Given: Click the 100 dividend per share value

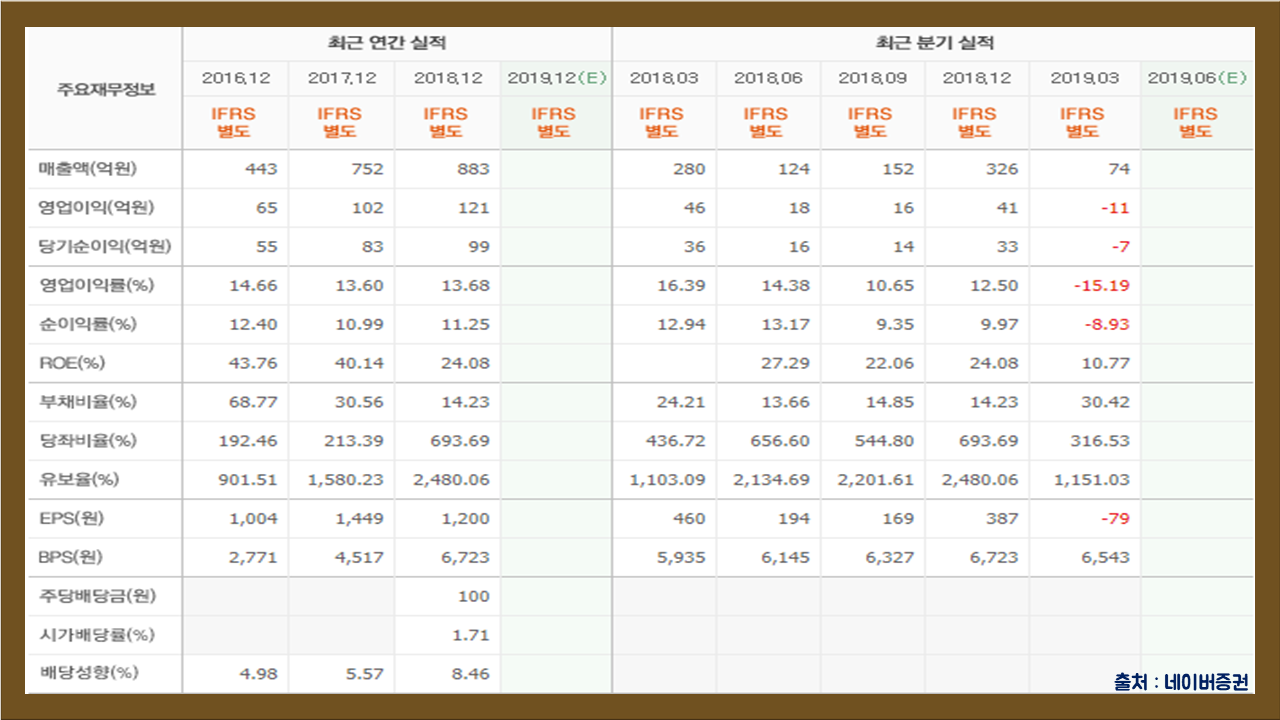Looking at the screenshot, I should click(473, 596).
